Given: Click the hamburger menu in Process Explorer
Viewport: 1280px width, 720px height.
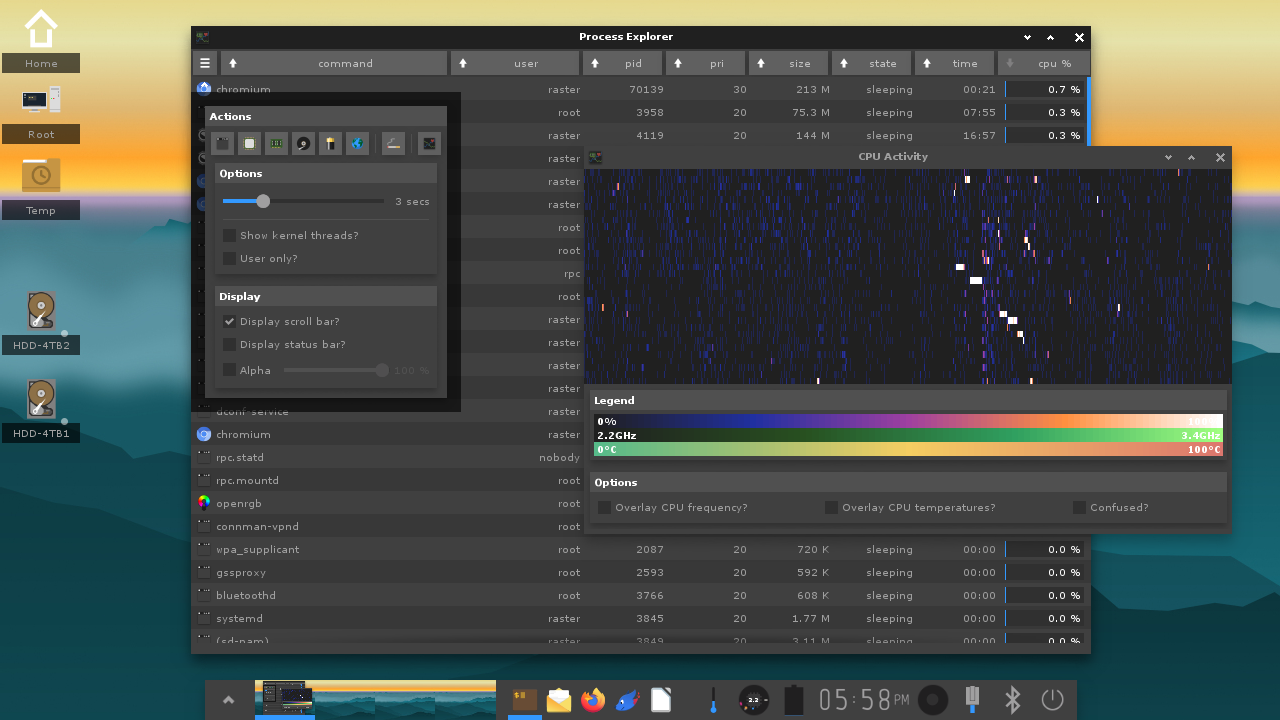Looking at the screenshot, I should [204, 62].
